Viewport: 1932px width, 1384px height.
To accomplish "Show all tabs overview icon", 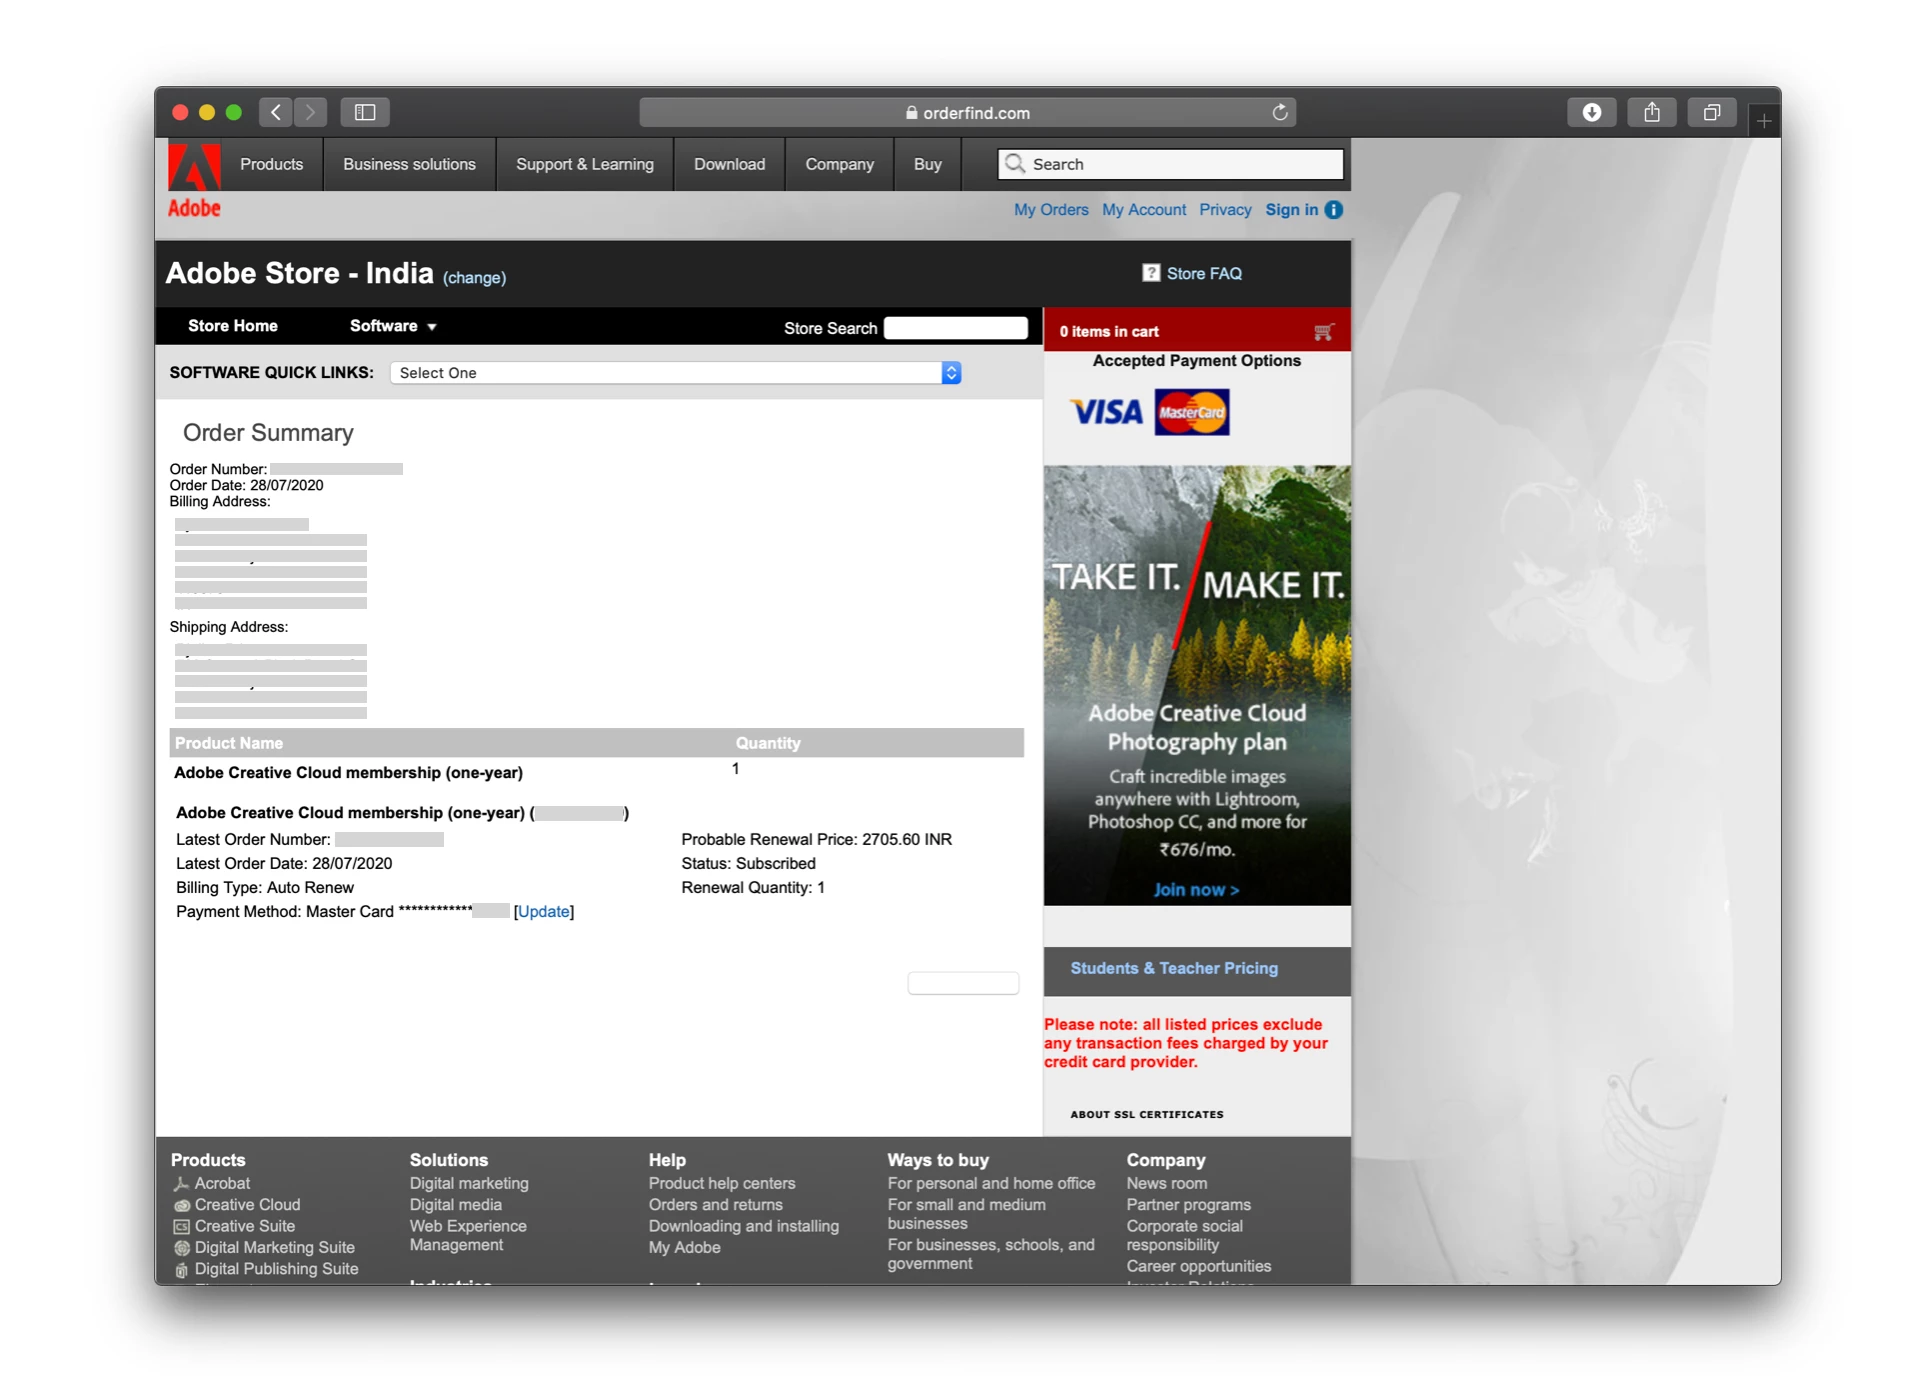I will click(x=1711, y=113).
